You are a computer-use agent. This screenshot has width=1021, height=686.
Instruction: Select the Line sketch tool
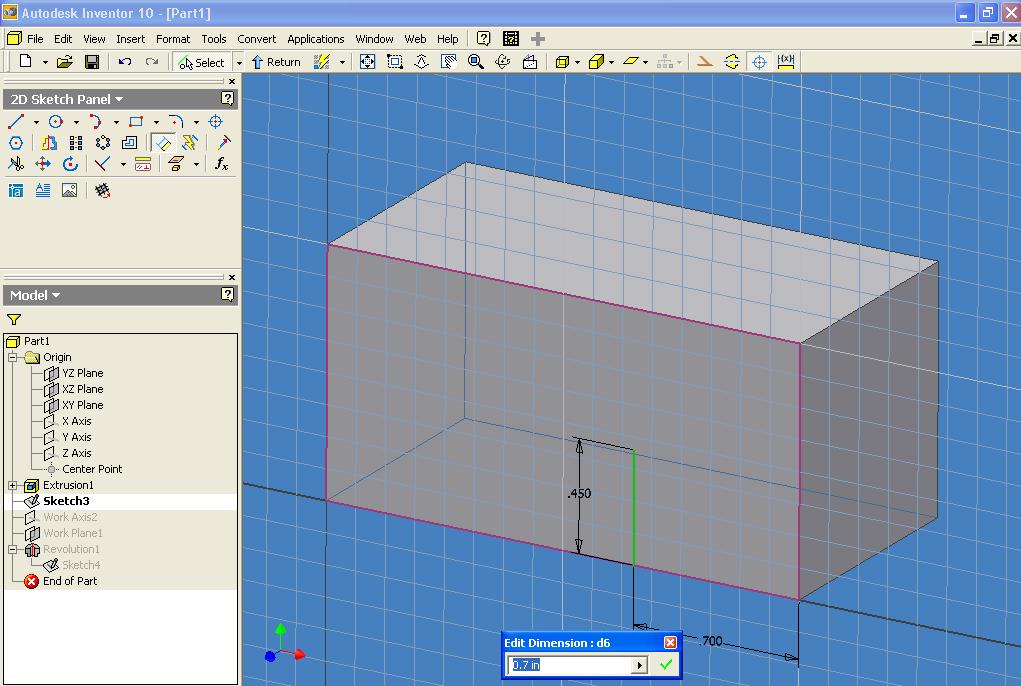point(16,121)
